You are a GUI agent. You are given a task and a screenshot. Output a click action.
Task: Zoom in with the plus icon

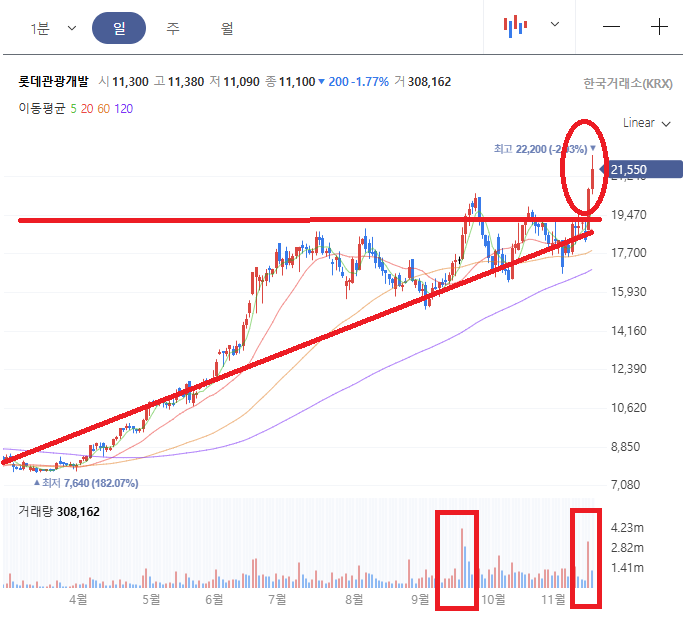[x=659, y=27]
